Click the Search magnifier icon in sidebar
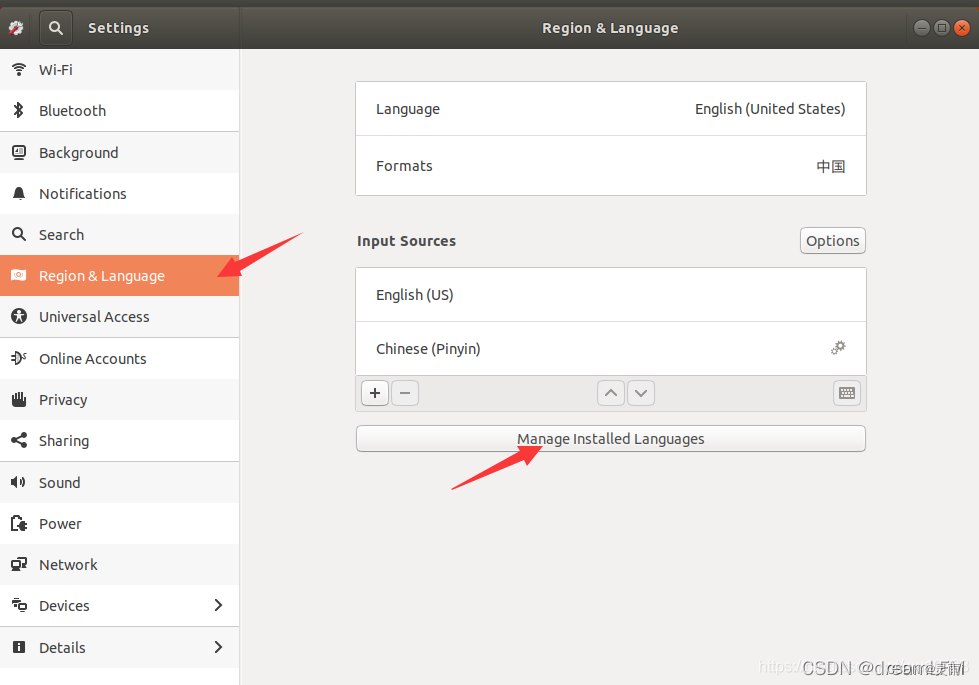The height and width of the screenshot is (685, 979). [19, 234]
